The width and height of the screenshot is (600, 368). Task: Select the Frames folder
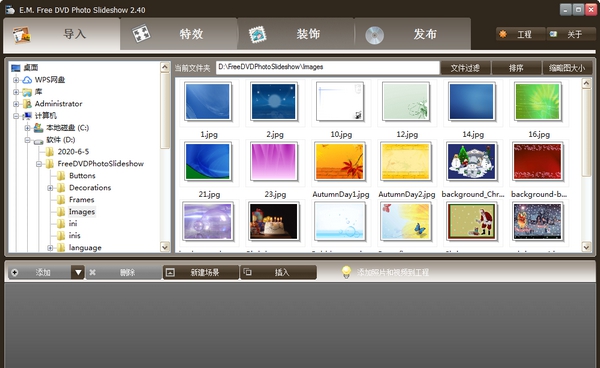tap(82, 200)
